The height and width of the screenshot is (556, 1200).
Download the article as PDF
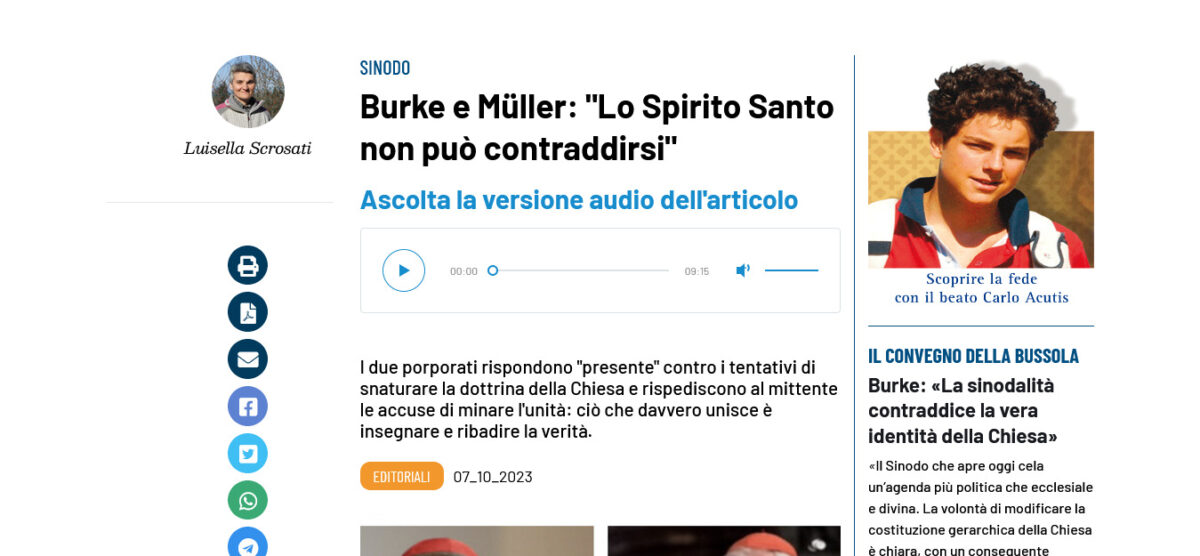(248, 312)
